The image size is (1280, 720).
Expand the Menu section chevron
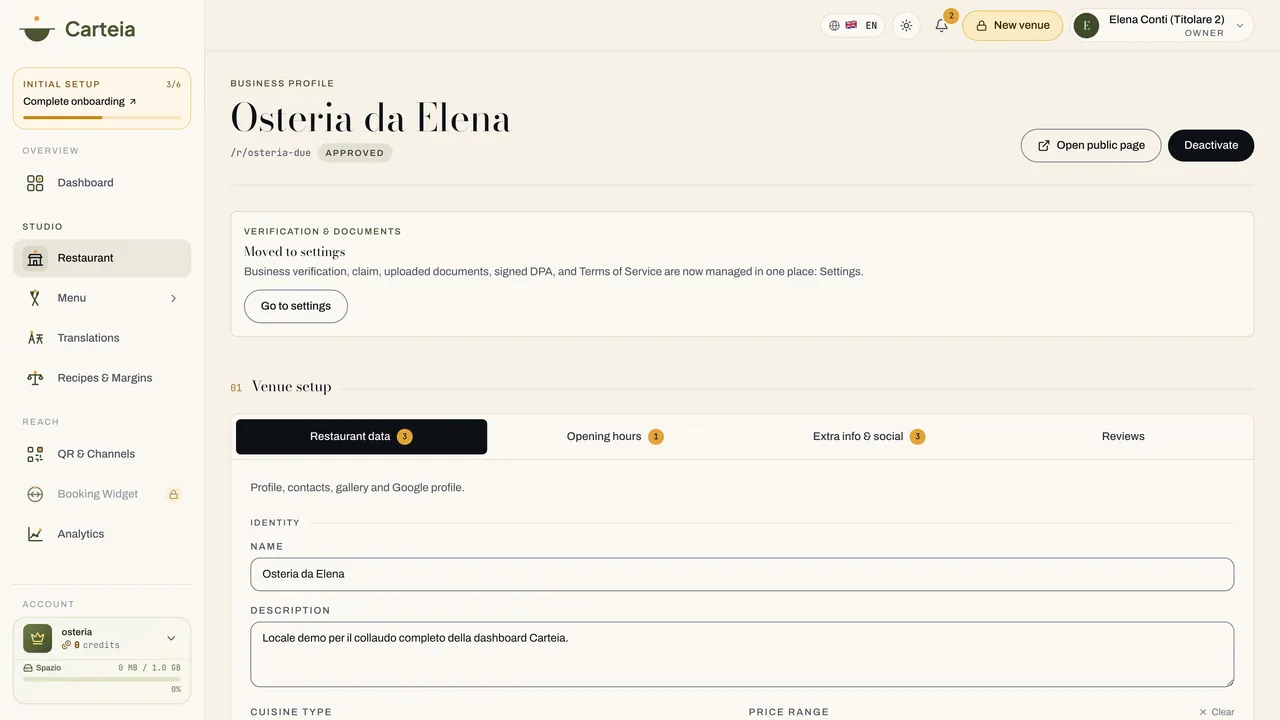coord(173,298)
